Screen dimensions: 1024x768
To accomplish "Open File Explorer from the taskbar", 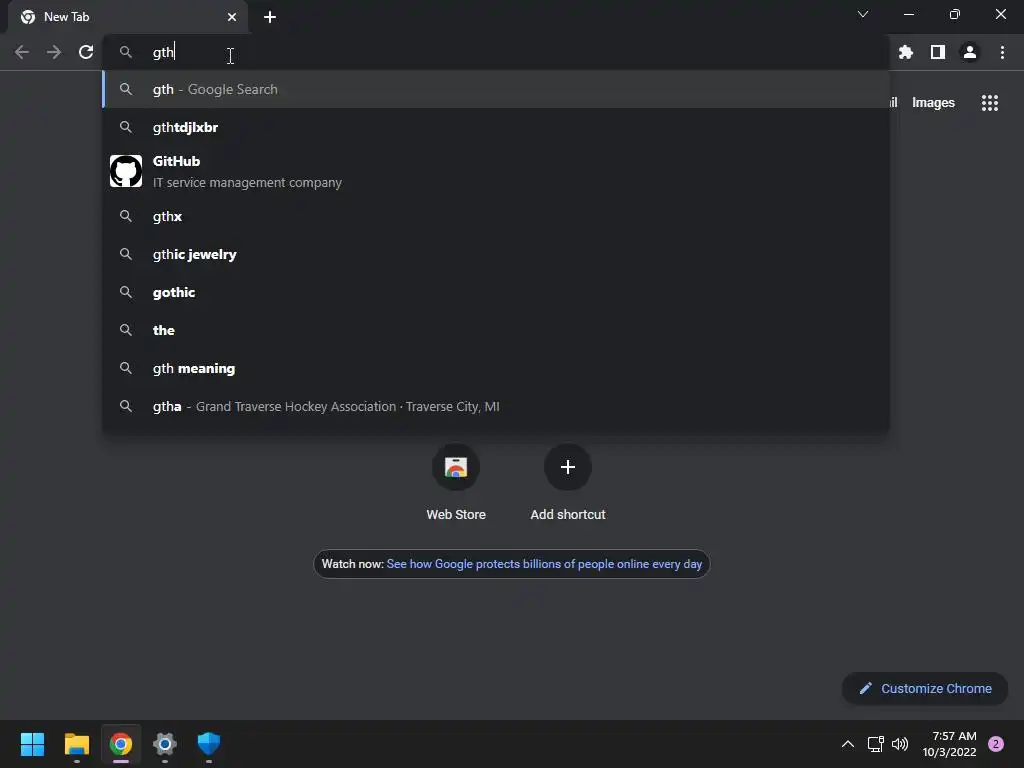I will point(76,744).
